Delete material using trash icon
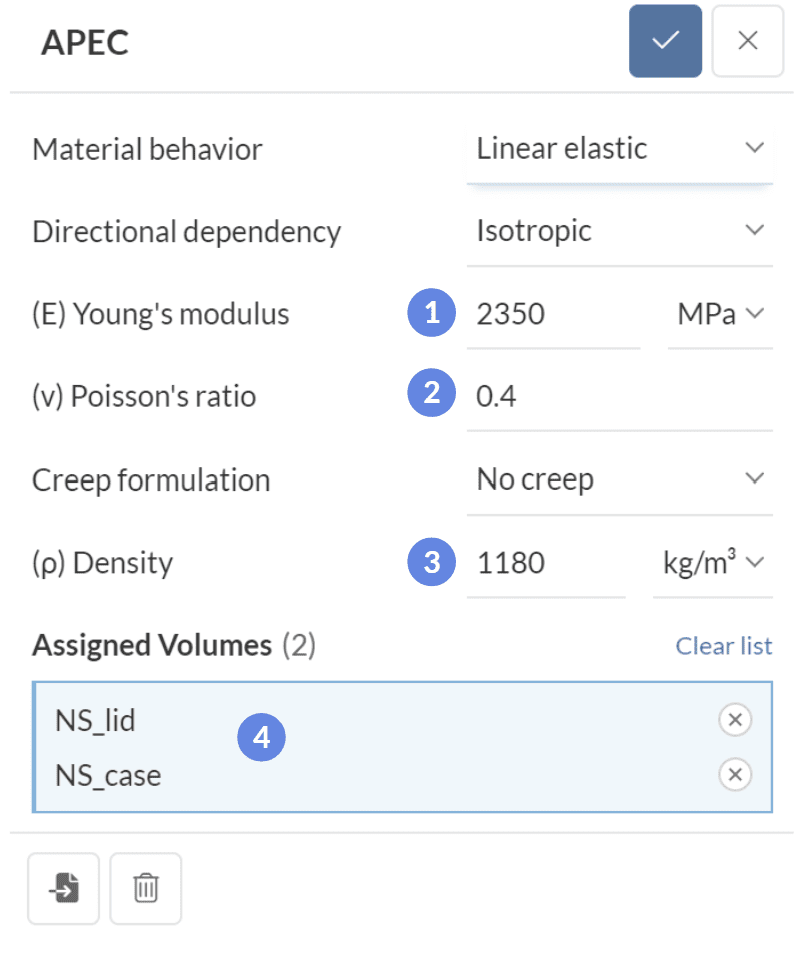Image resolution: width=808 pixels, height=960 pixels. (x=146, y=888)
